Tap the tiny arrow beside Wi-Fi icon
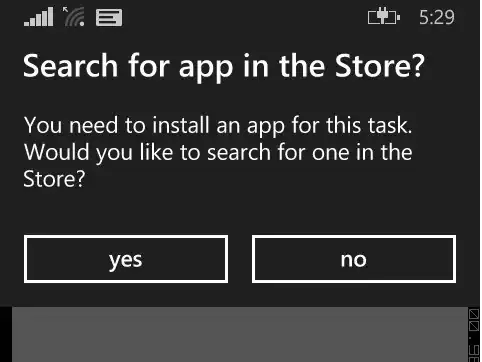Screen dimensions: 482x362 (65, 9)
